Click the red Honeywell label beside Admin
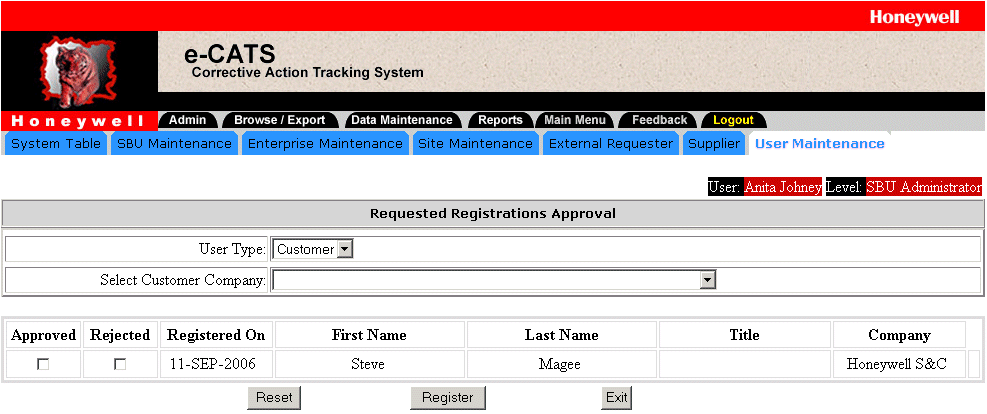 pos(78,121)
